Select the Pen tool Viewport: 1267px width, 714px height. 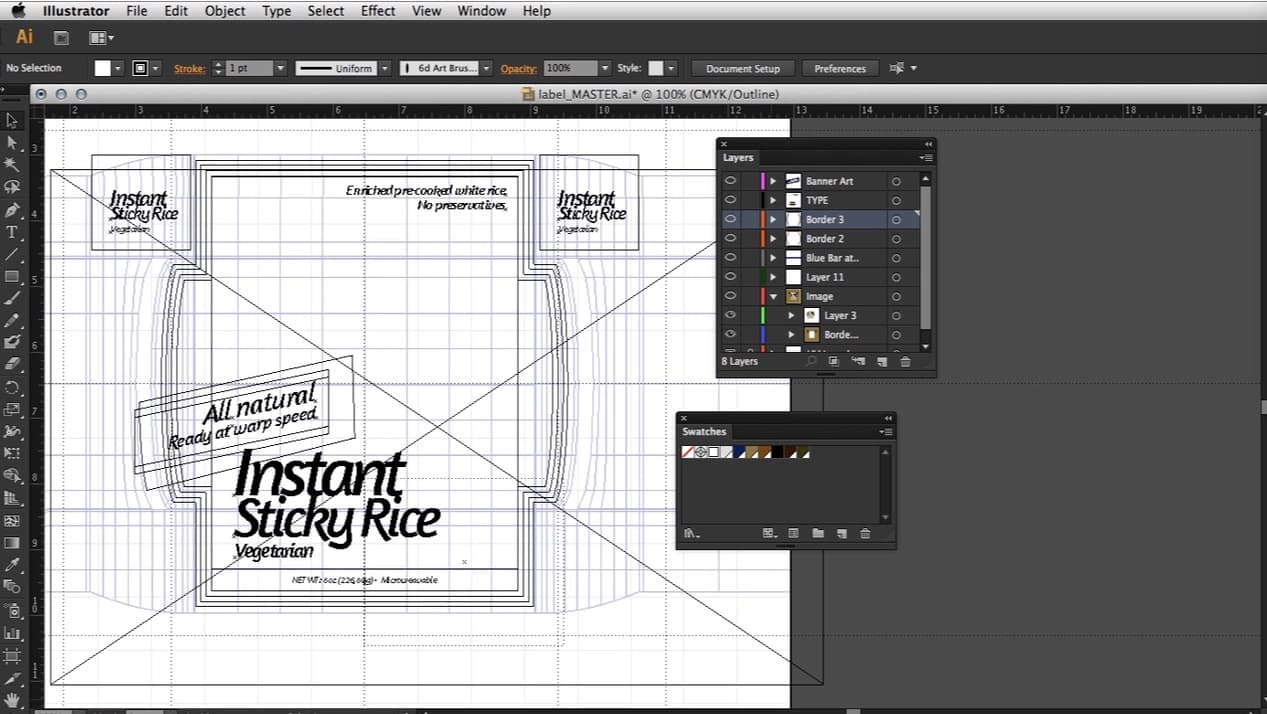point(12,210)
